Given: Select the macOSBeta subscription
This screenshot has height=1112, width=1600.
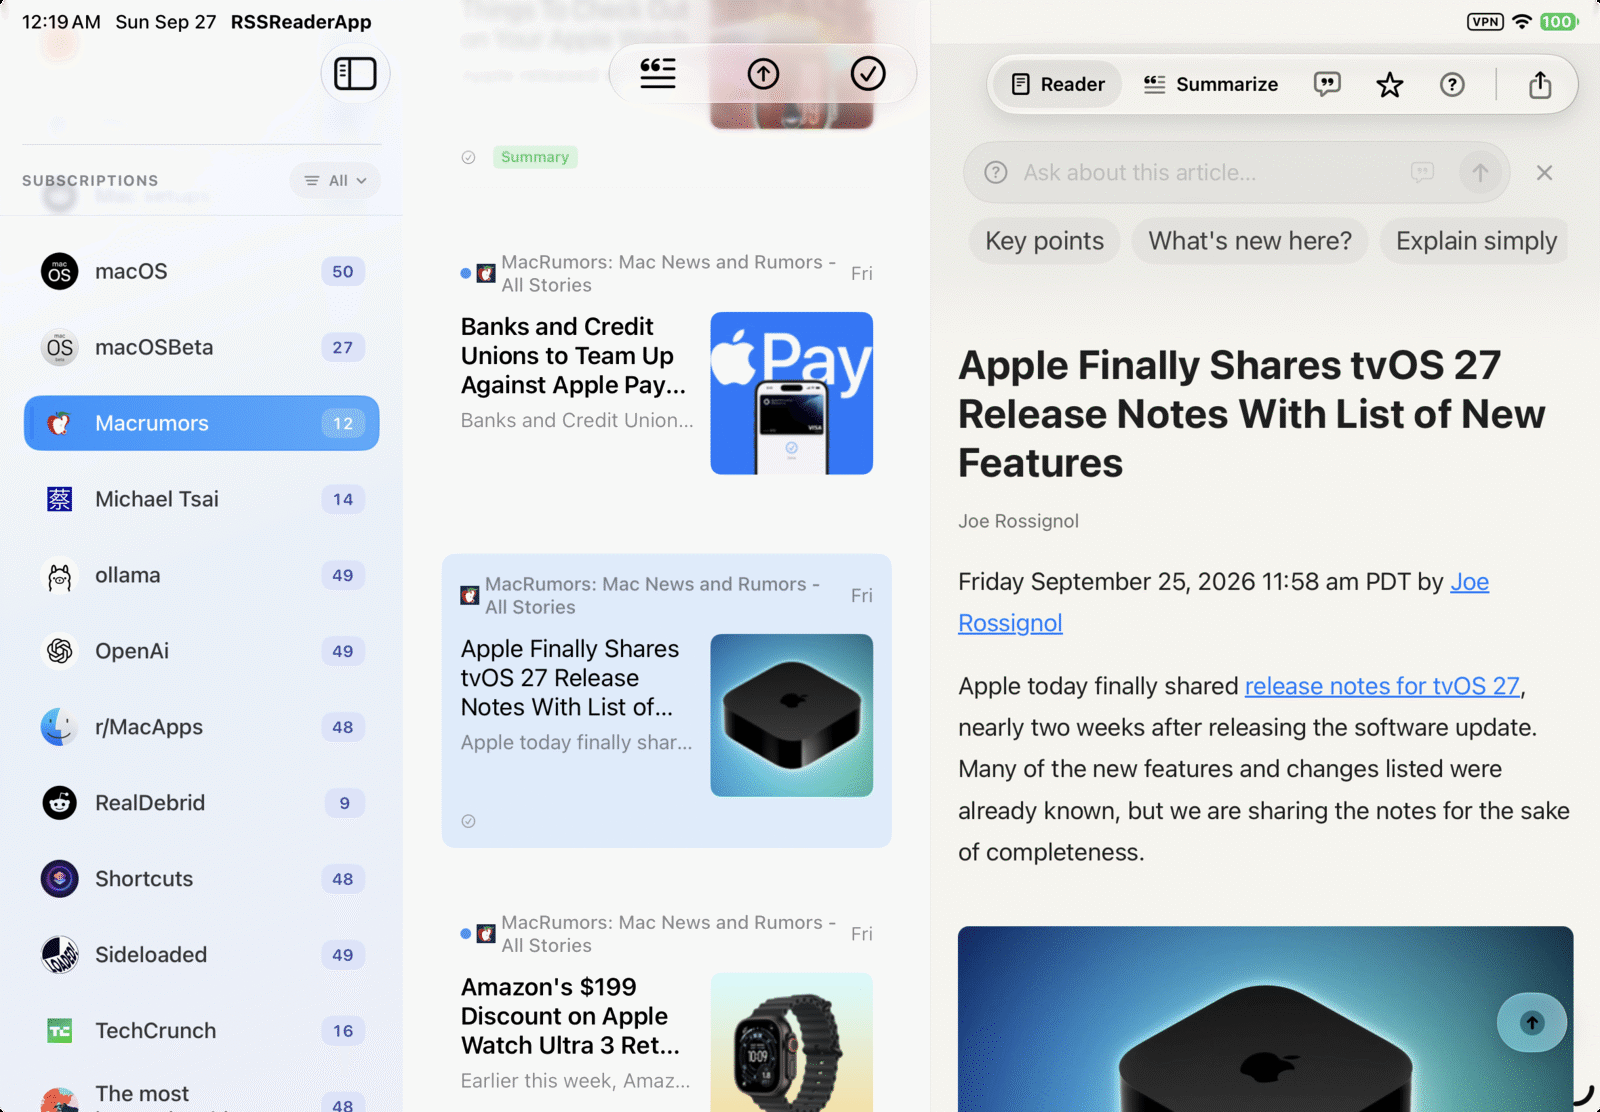Looking at the screenshot, I should [202, 348].
